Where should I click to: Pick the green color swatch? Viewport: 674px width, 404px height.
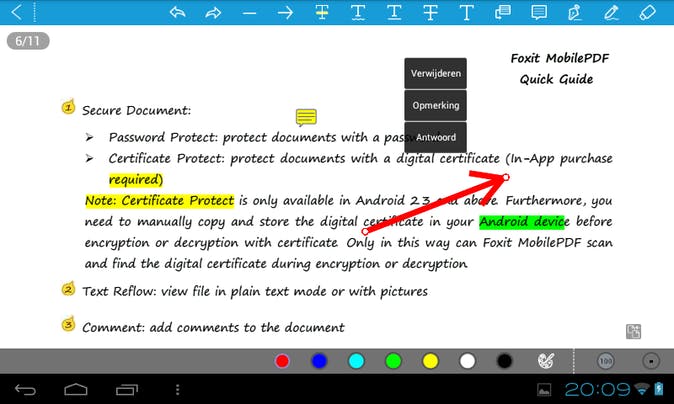pos(393,361)
